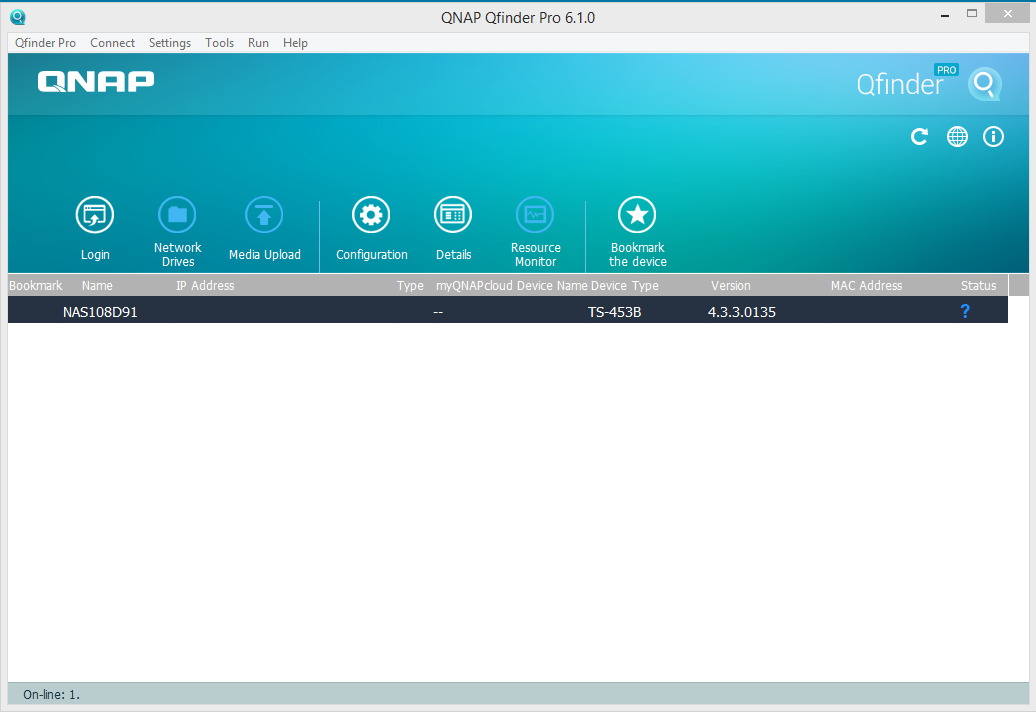The width and height of the screenshot is (1036, 712).
Task: Open the Settings menu
Action: pyautogui.click(x=170, y=43)
